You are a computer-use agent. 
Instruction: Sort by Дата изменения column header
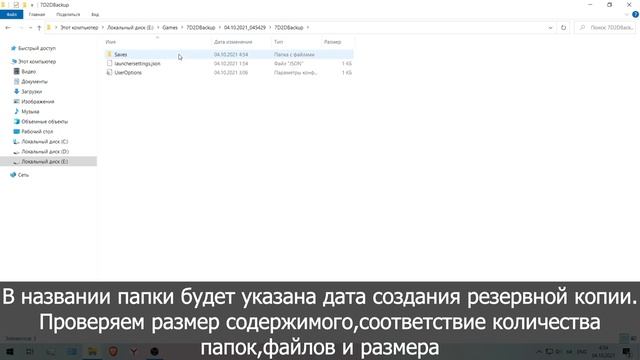coord(233,42)
